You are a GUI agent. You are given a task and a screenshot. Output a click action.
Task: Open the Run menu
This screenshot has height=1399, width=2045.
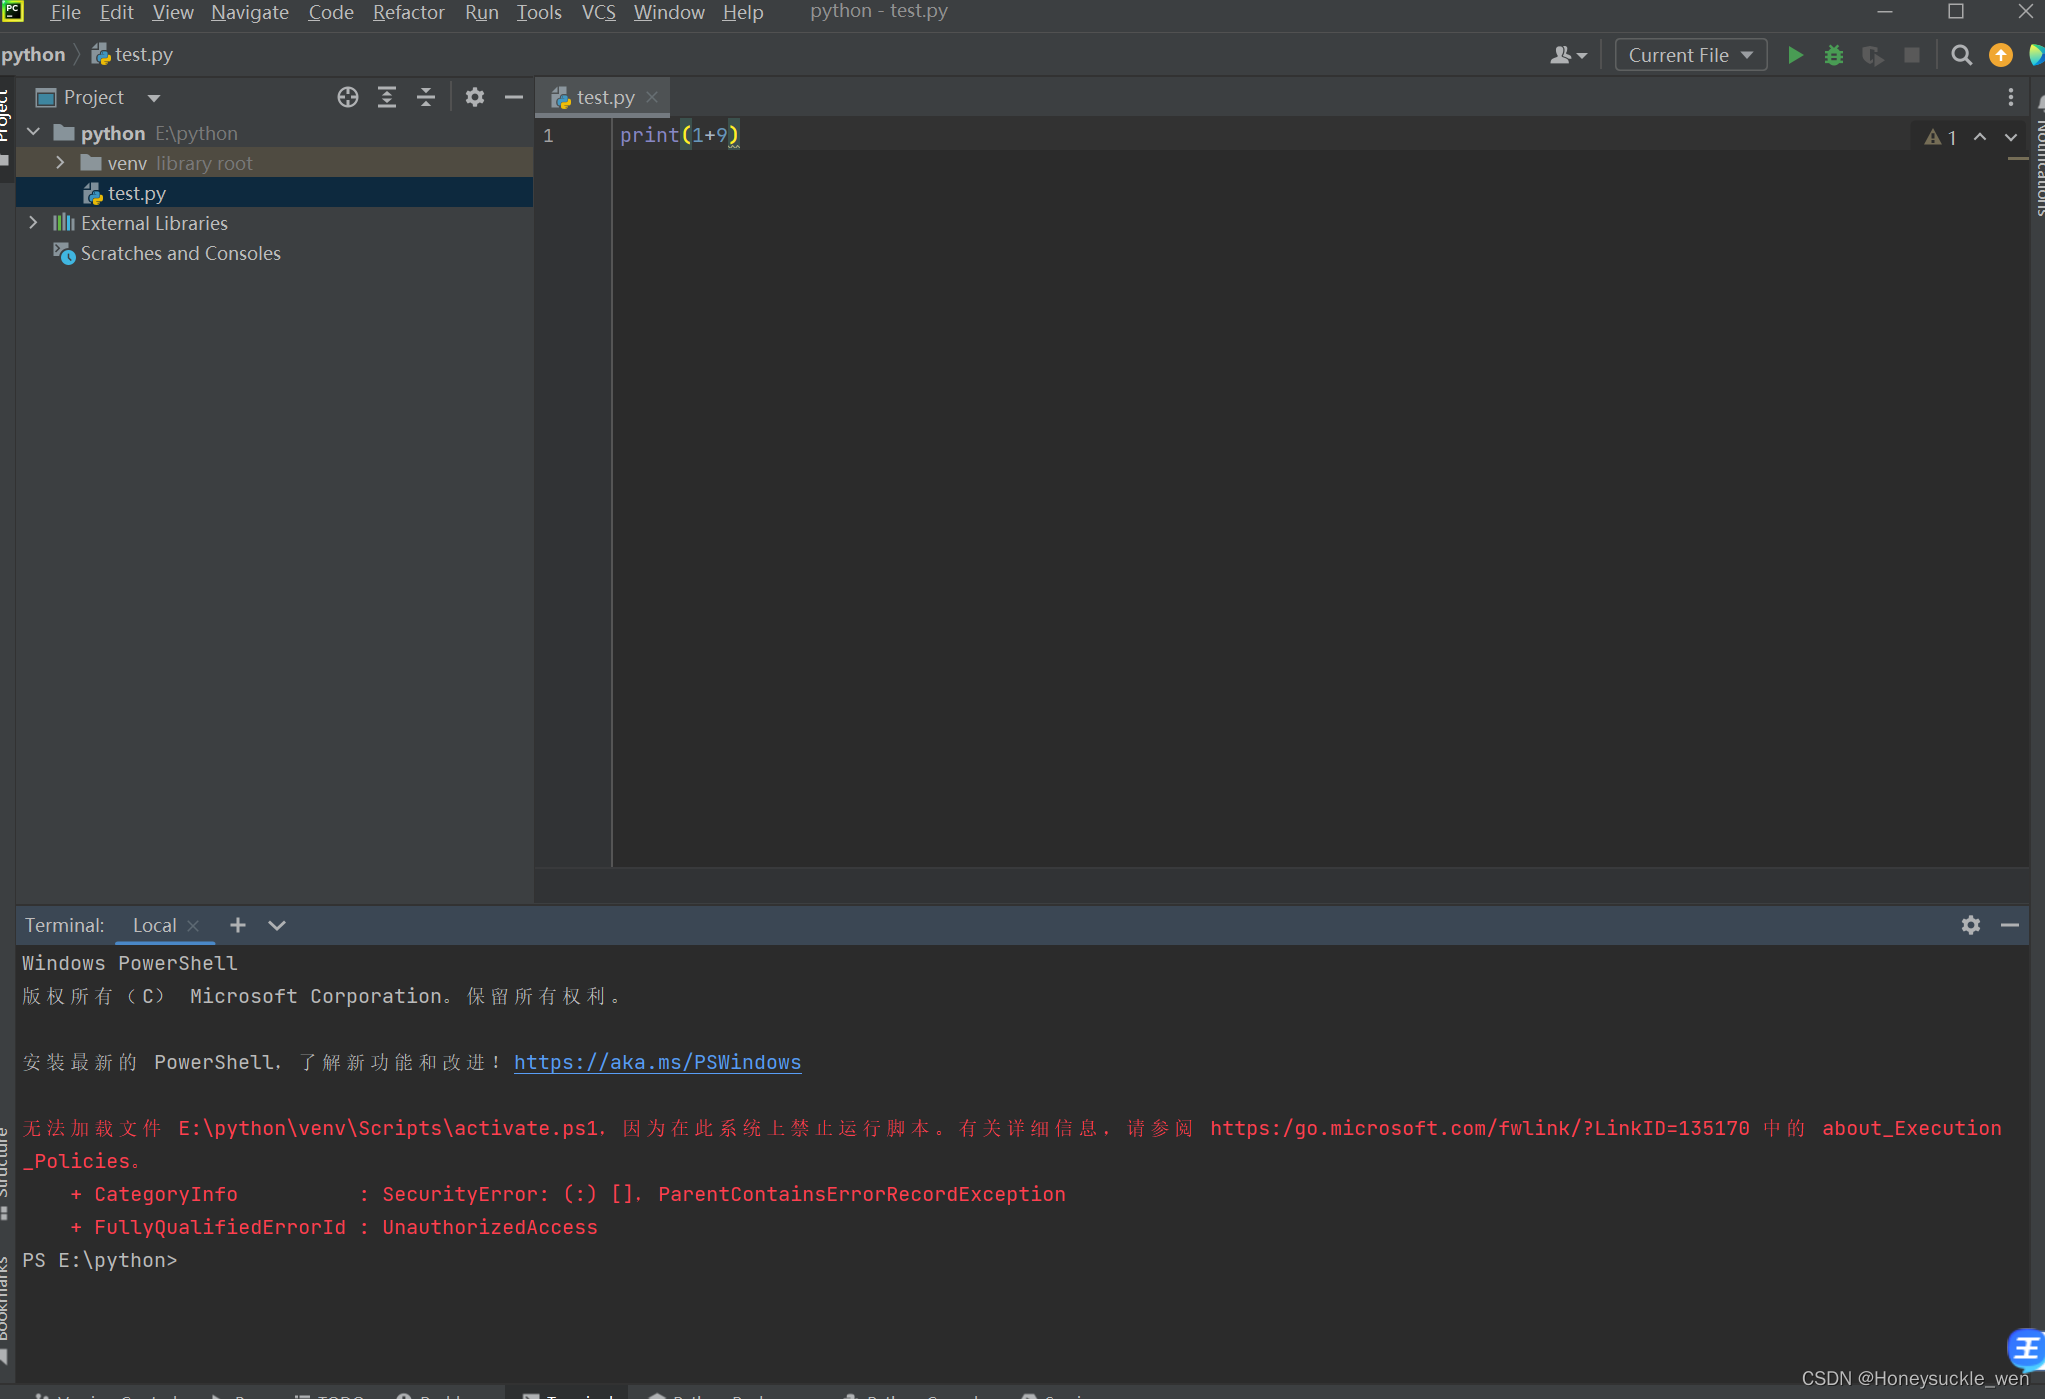pos(482,12)
